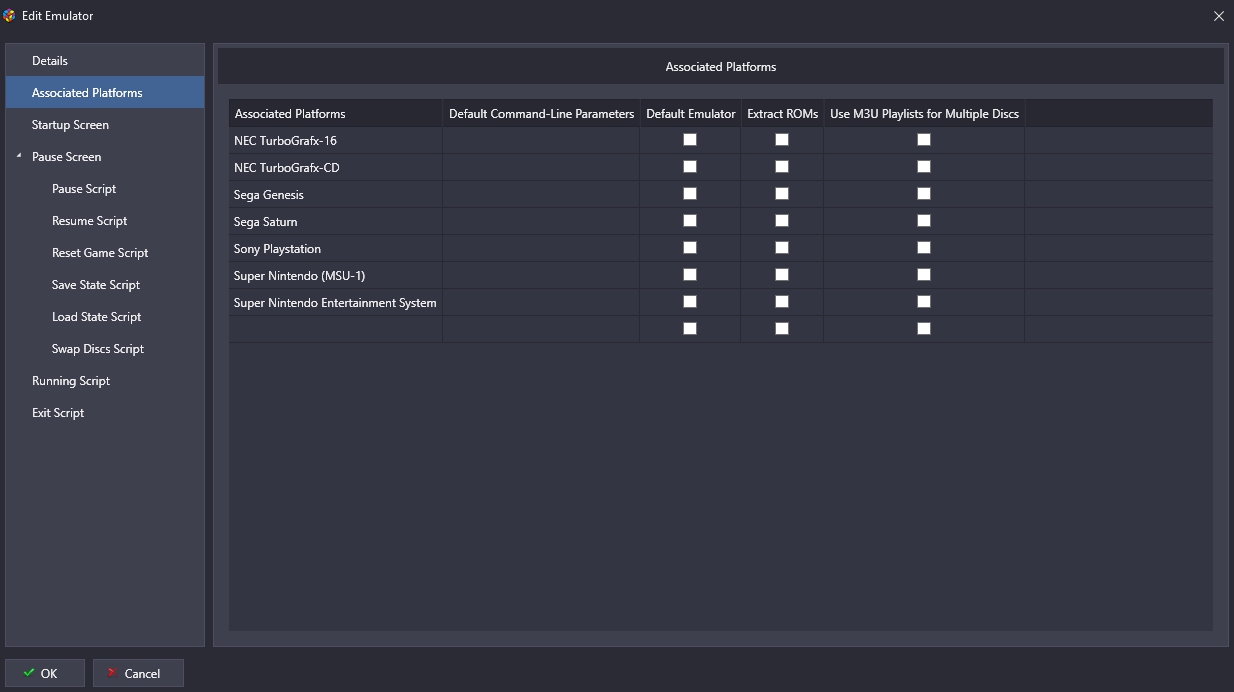Edit command-line parameters for NEC TurboGrafx-16
This screenshot has width=1234, height=692.
pos(541,140)
